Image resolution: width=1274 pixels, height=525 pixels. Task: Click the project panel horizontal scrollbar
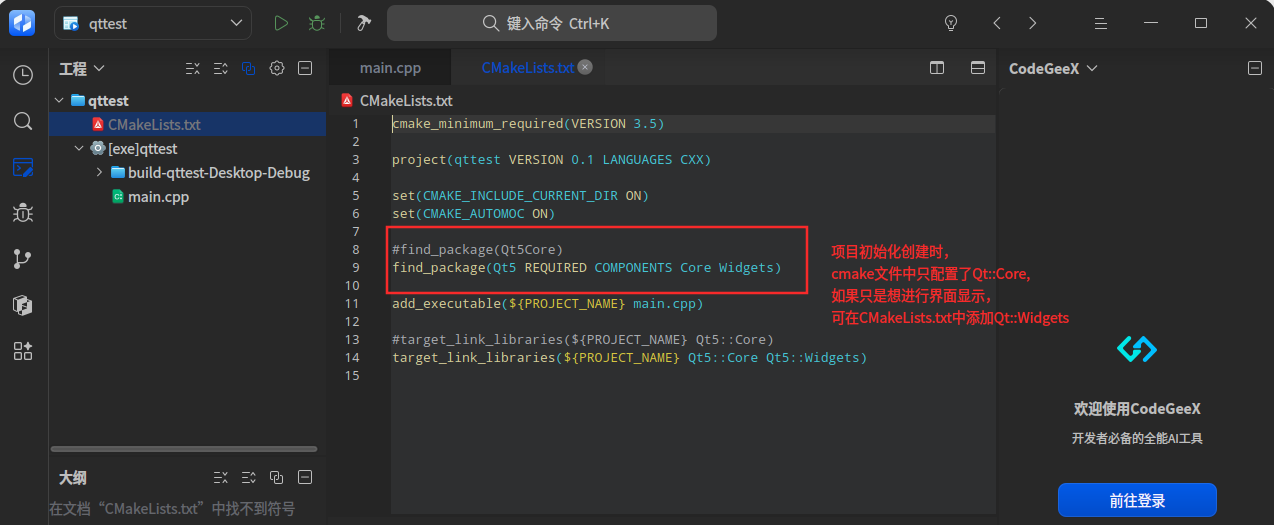pos(184,449)
